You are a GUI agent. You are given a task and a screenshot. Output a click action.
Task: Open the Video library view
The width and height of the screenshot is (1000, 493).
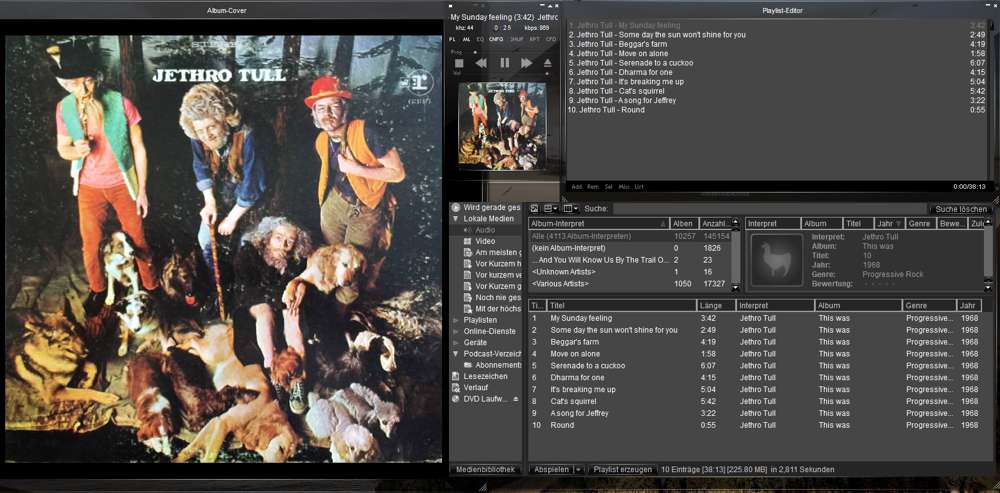[x=485, y=241]
